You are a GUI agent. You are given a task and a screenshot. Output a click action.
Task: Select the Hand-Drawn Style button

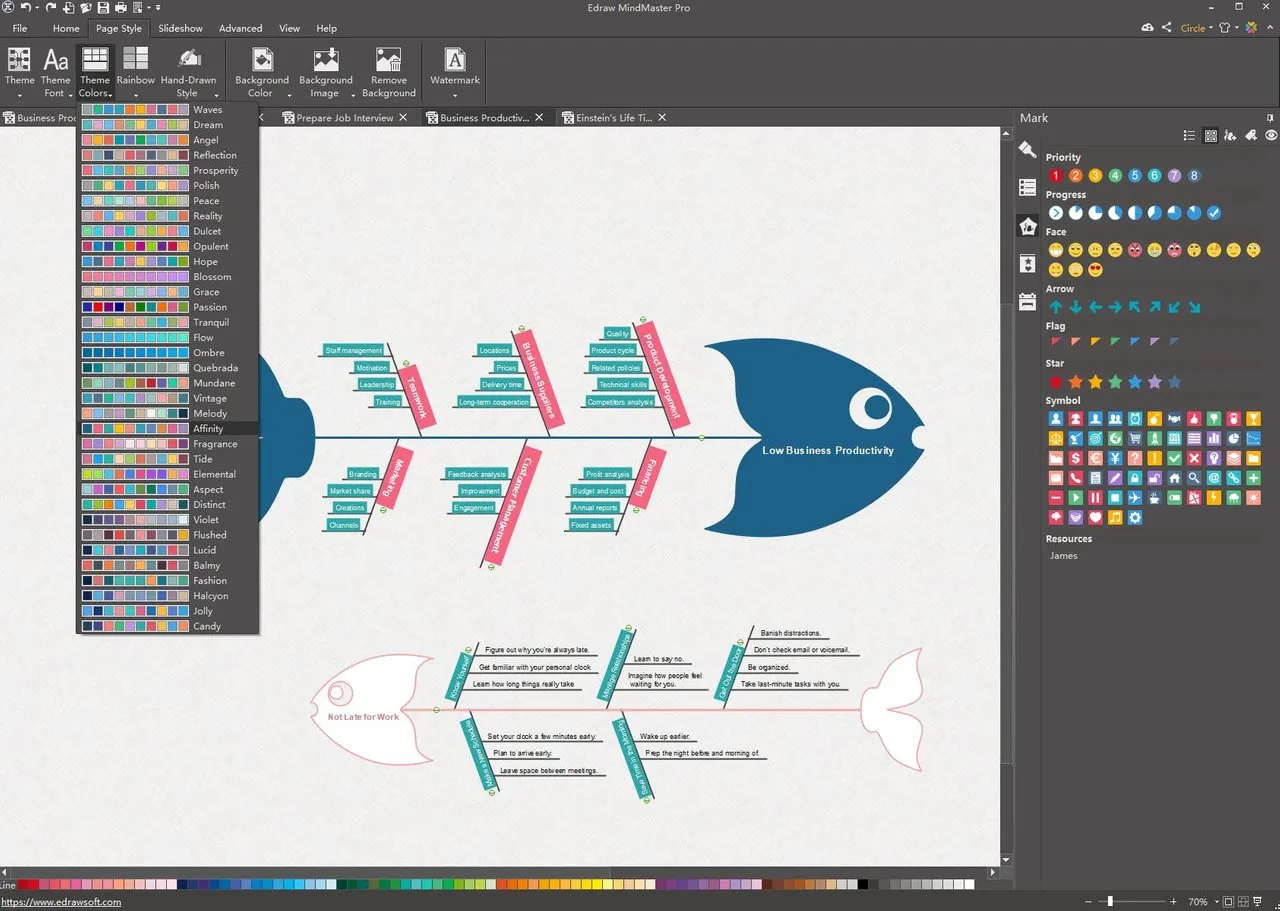188,72
